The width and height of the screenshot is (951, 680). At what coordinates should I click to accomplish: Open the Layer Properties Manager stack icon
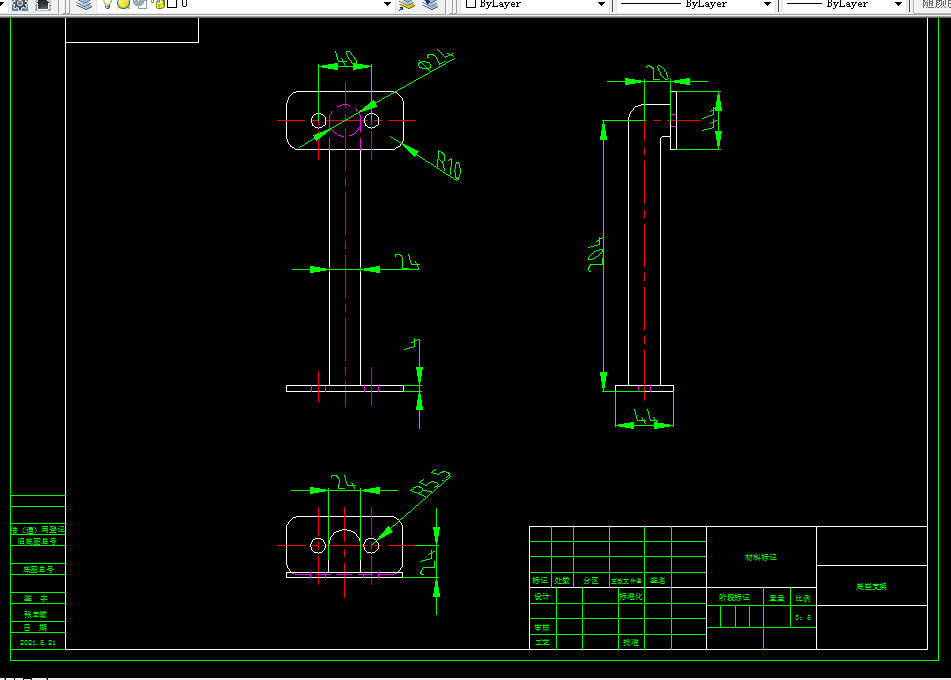point(84,5)
